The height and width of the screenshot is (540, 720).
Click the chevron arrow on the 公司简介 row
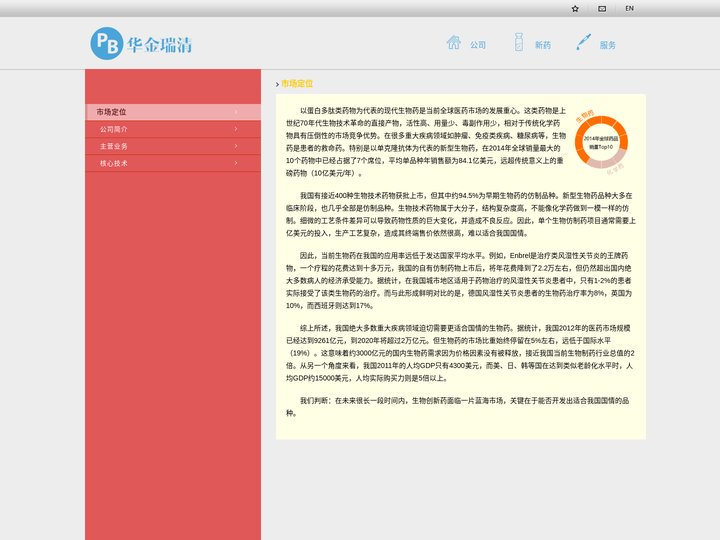pyautogui.click(x=236, y=129)
